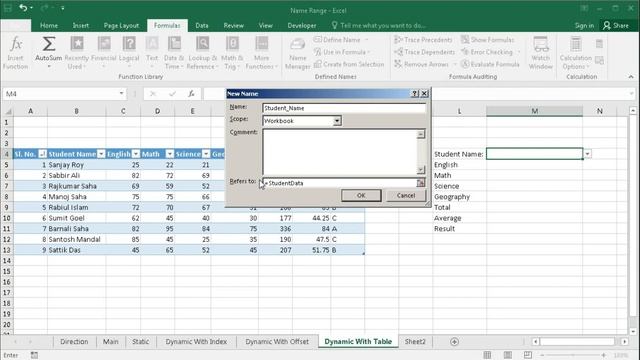Cancel the New Name dialog
Image resolution: width=640 pixels, height=360 pixels.
tap(406, 196)
